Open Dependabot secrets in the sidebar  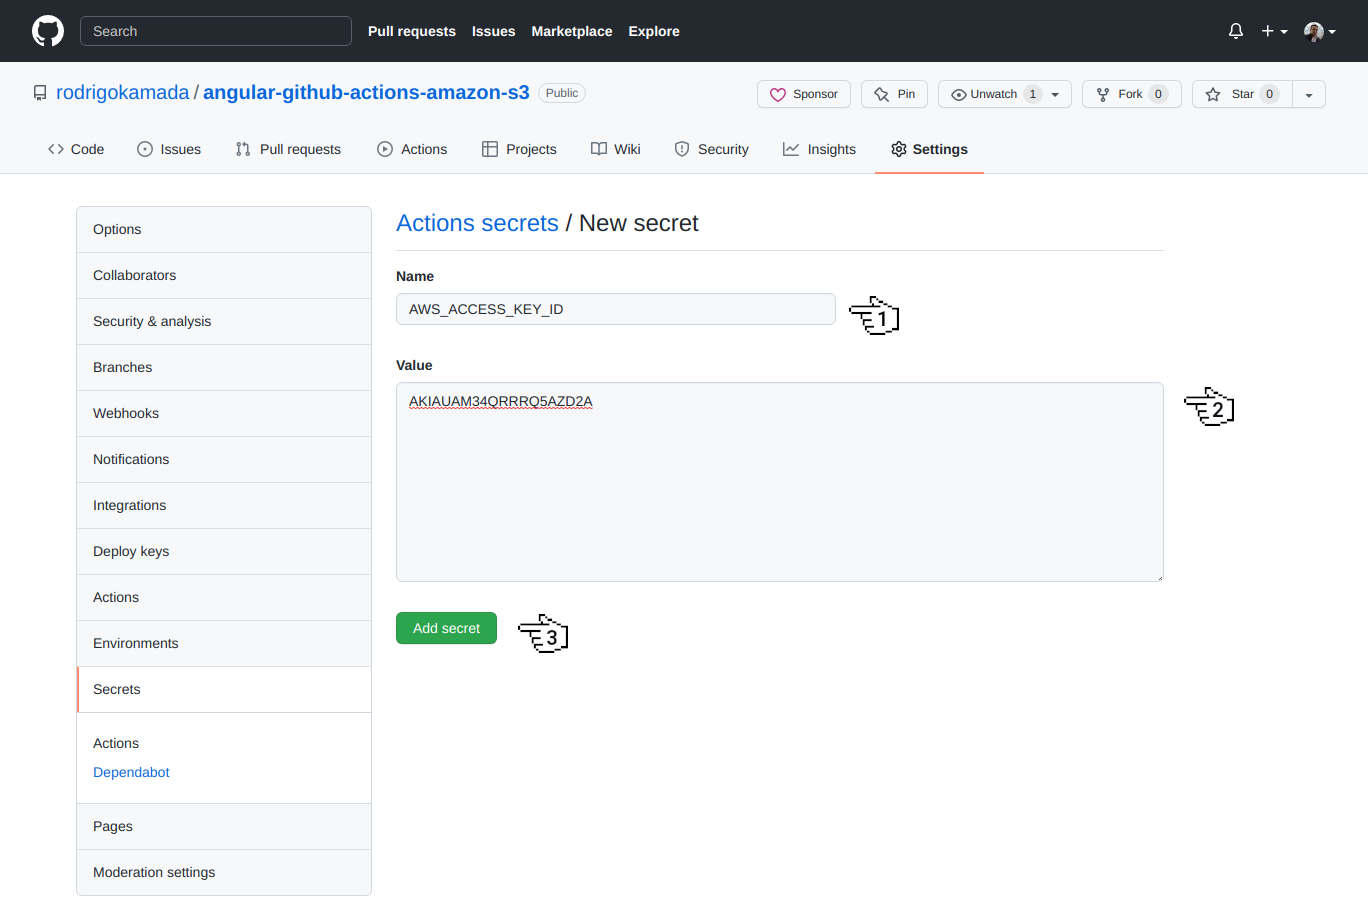(x=131, y=772)
